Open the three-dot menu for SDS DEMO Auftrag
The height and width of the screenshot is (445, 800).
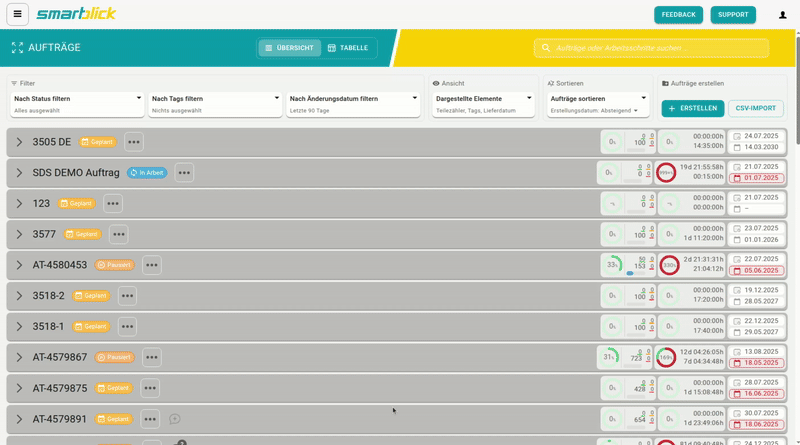184,173
